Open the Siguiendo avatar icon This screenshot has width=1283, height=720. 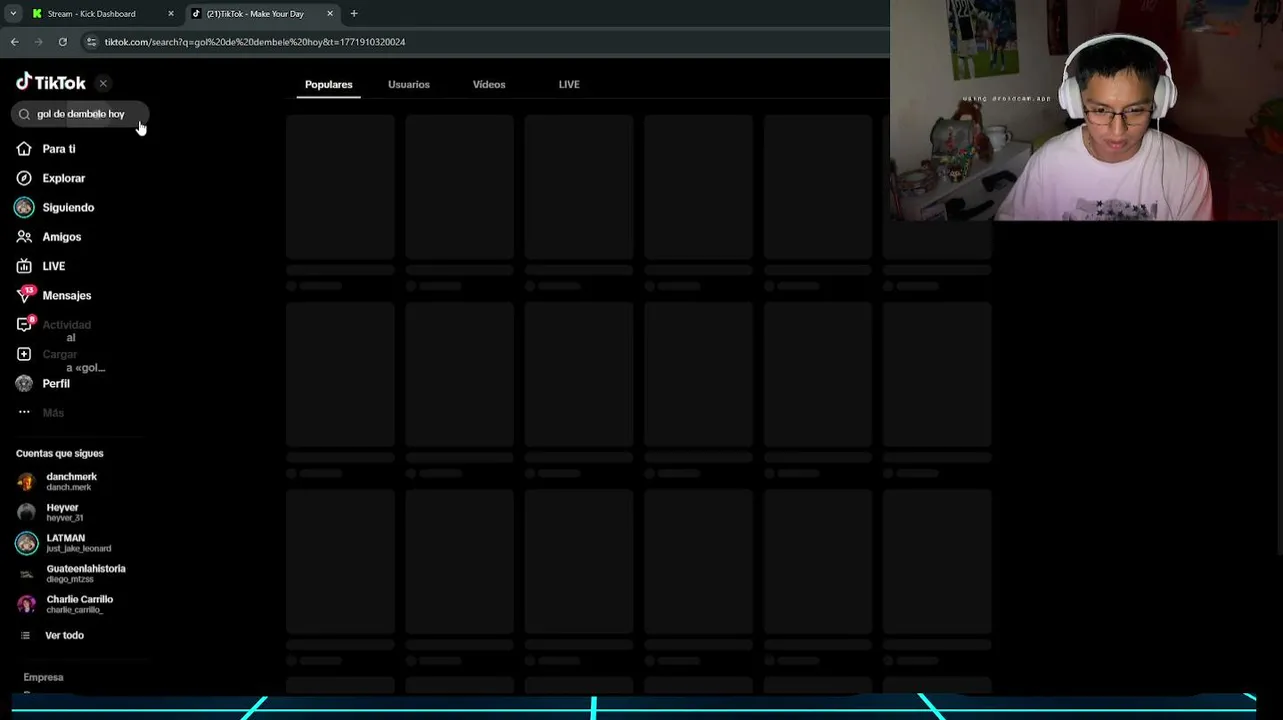(24, 207)
